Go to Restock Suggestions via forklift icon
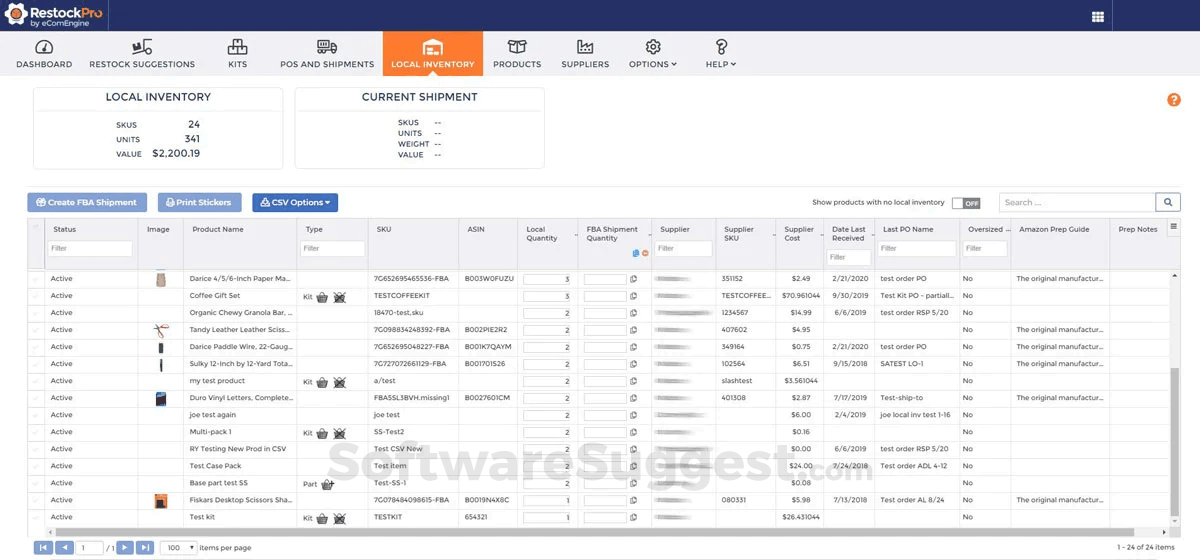Image resolution: width=1200 pixels, height=560 pixels. 142,47
